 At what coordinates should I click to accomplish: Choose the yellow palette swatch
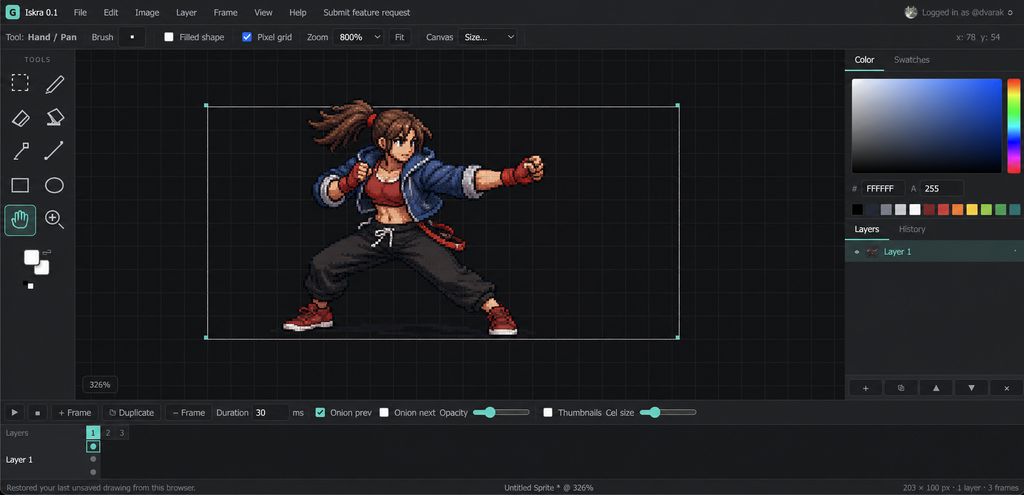pyautogui.click(x=972, y=210)
